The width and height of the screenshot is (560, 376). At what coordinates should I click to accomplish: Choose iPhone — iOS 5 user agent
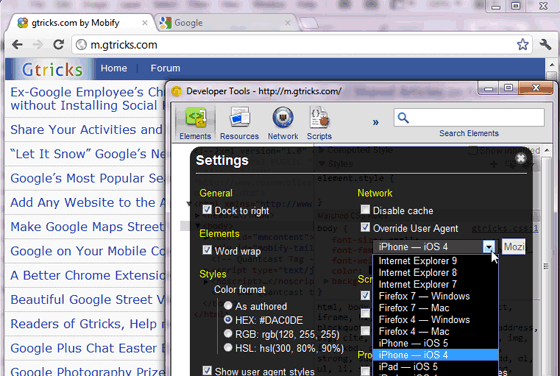pos(435,344)
